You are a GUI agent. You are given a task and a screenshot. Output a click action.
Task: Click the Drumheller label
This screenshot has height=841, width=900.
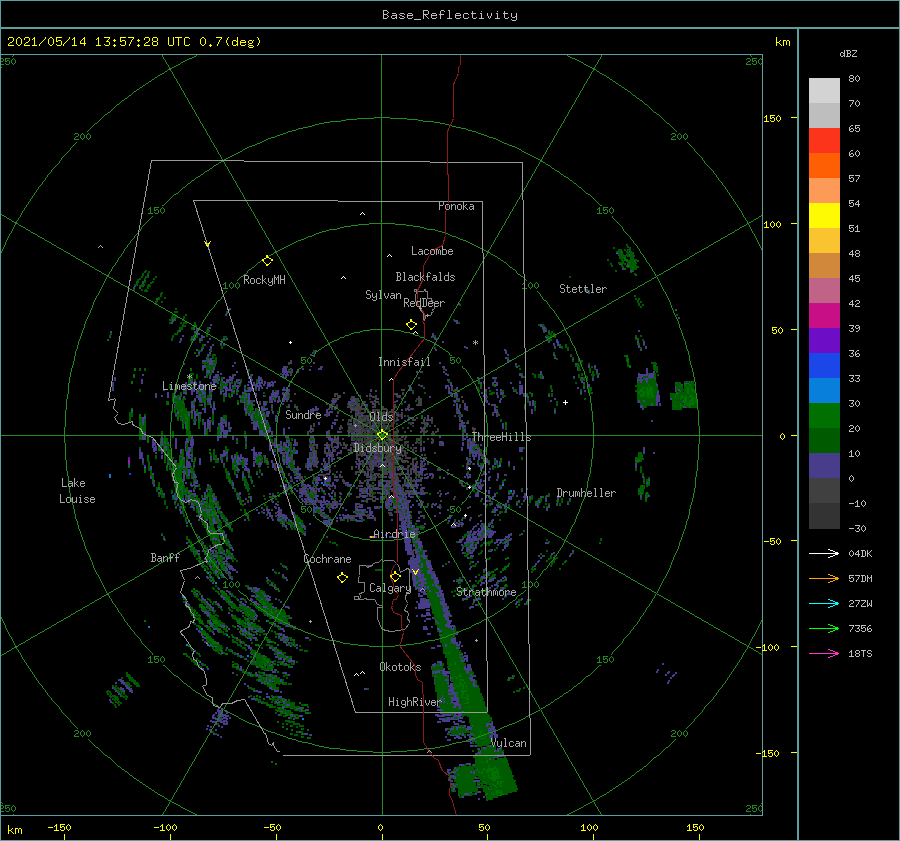click(x=586, y=493)
